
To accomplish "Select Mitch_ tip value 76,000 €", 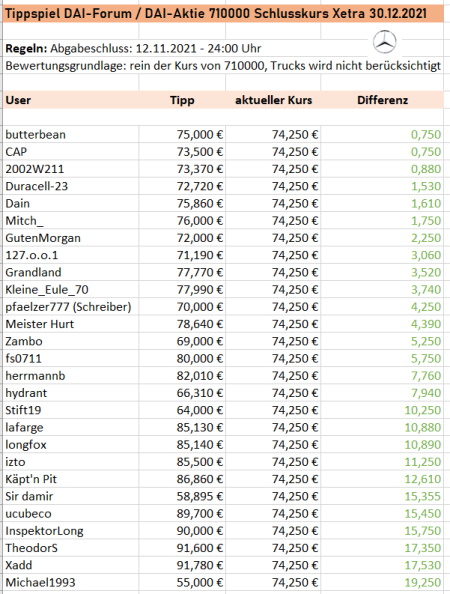I will point(200,220).
